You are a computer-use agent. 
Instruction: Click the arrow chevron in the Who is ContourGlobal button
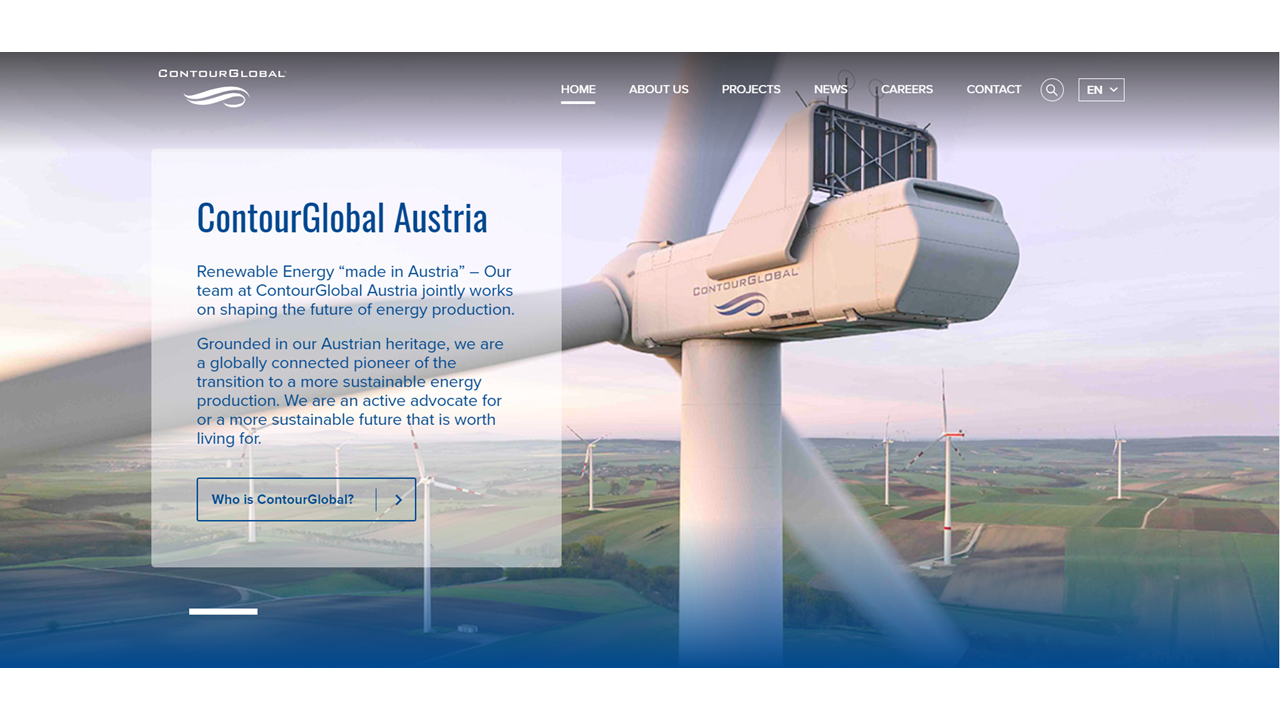click(x=398, y=500)
